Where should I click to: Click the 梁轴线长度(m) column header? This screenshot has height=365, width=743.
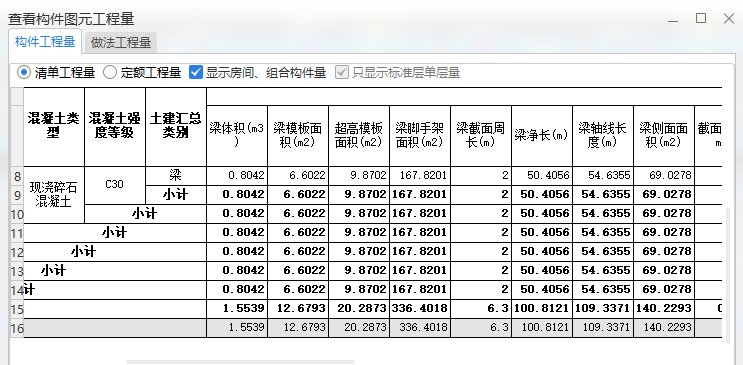click(603, 136)
